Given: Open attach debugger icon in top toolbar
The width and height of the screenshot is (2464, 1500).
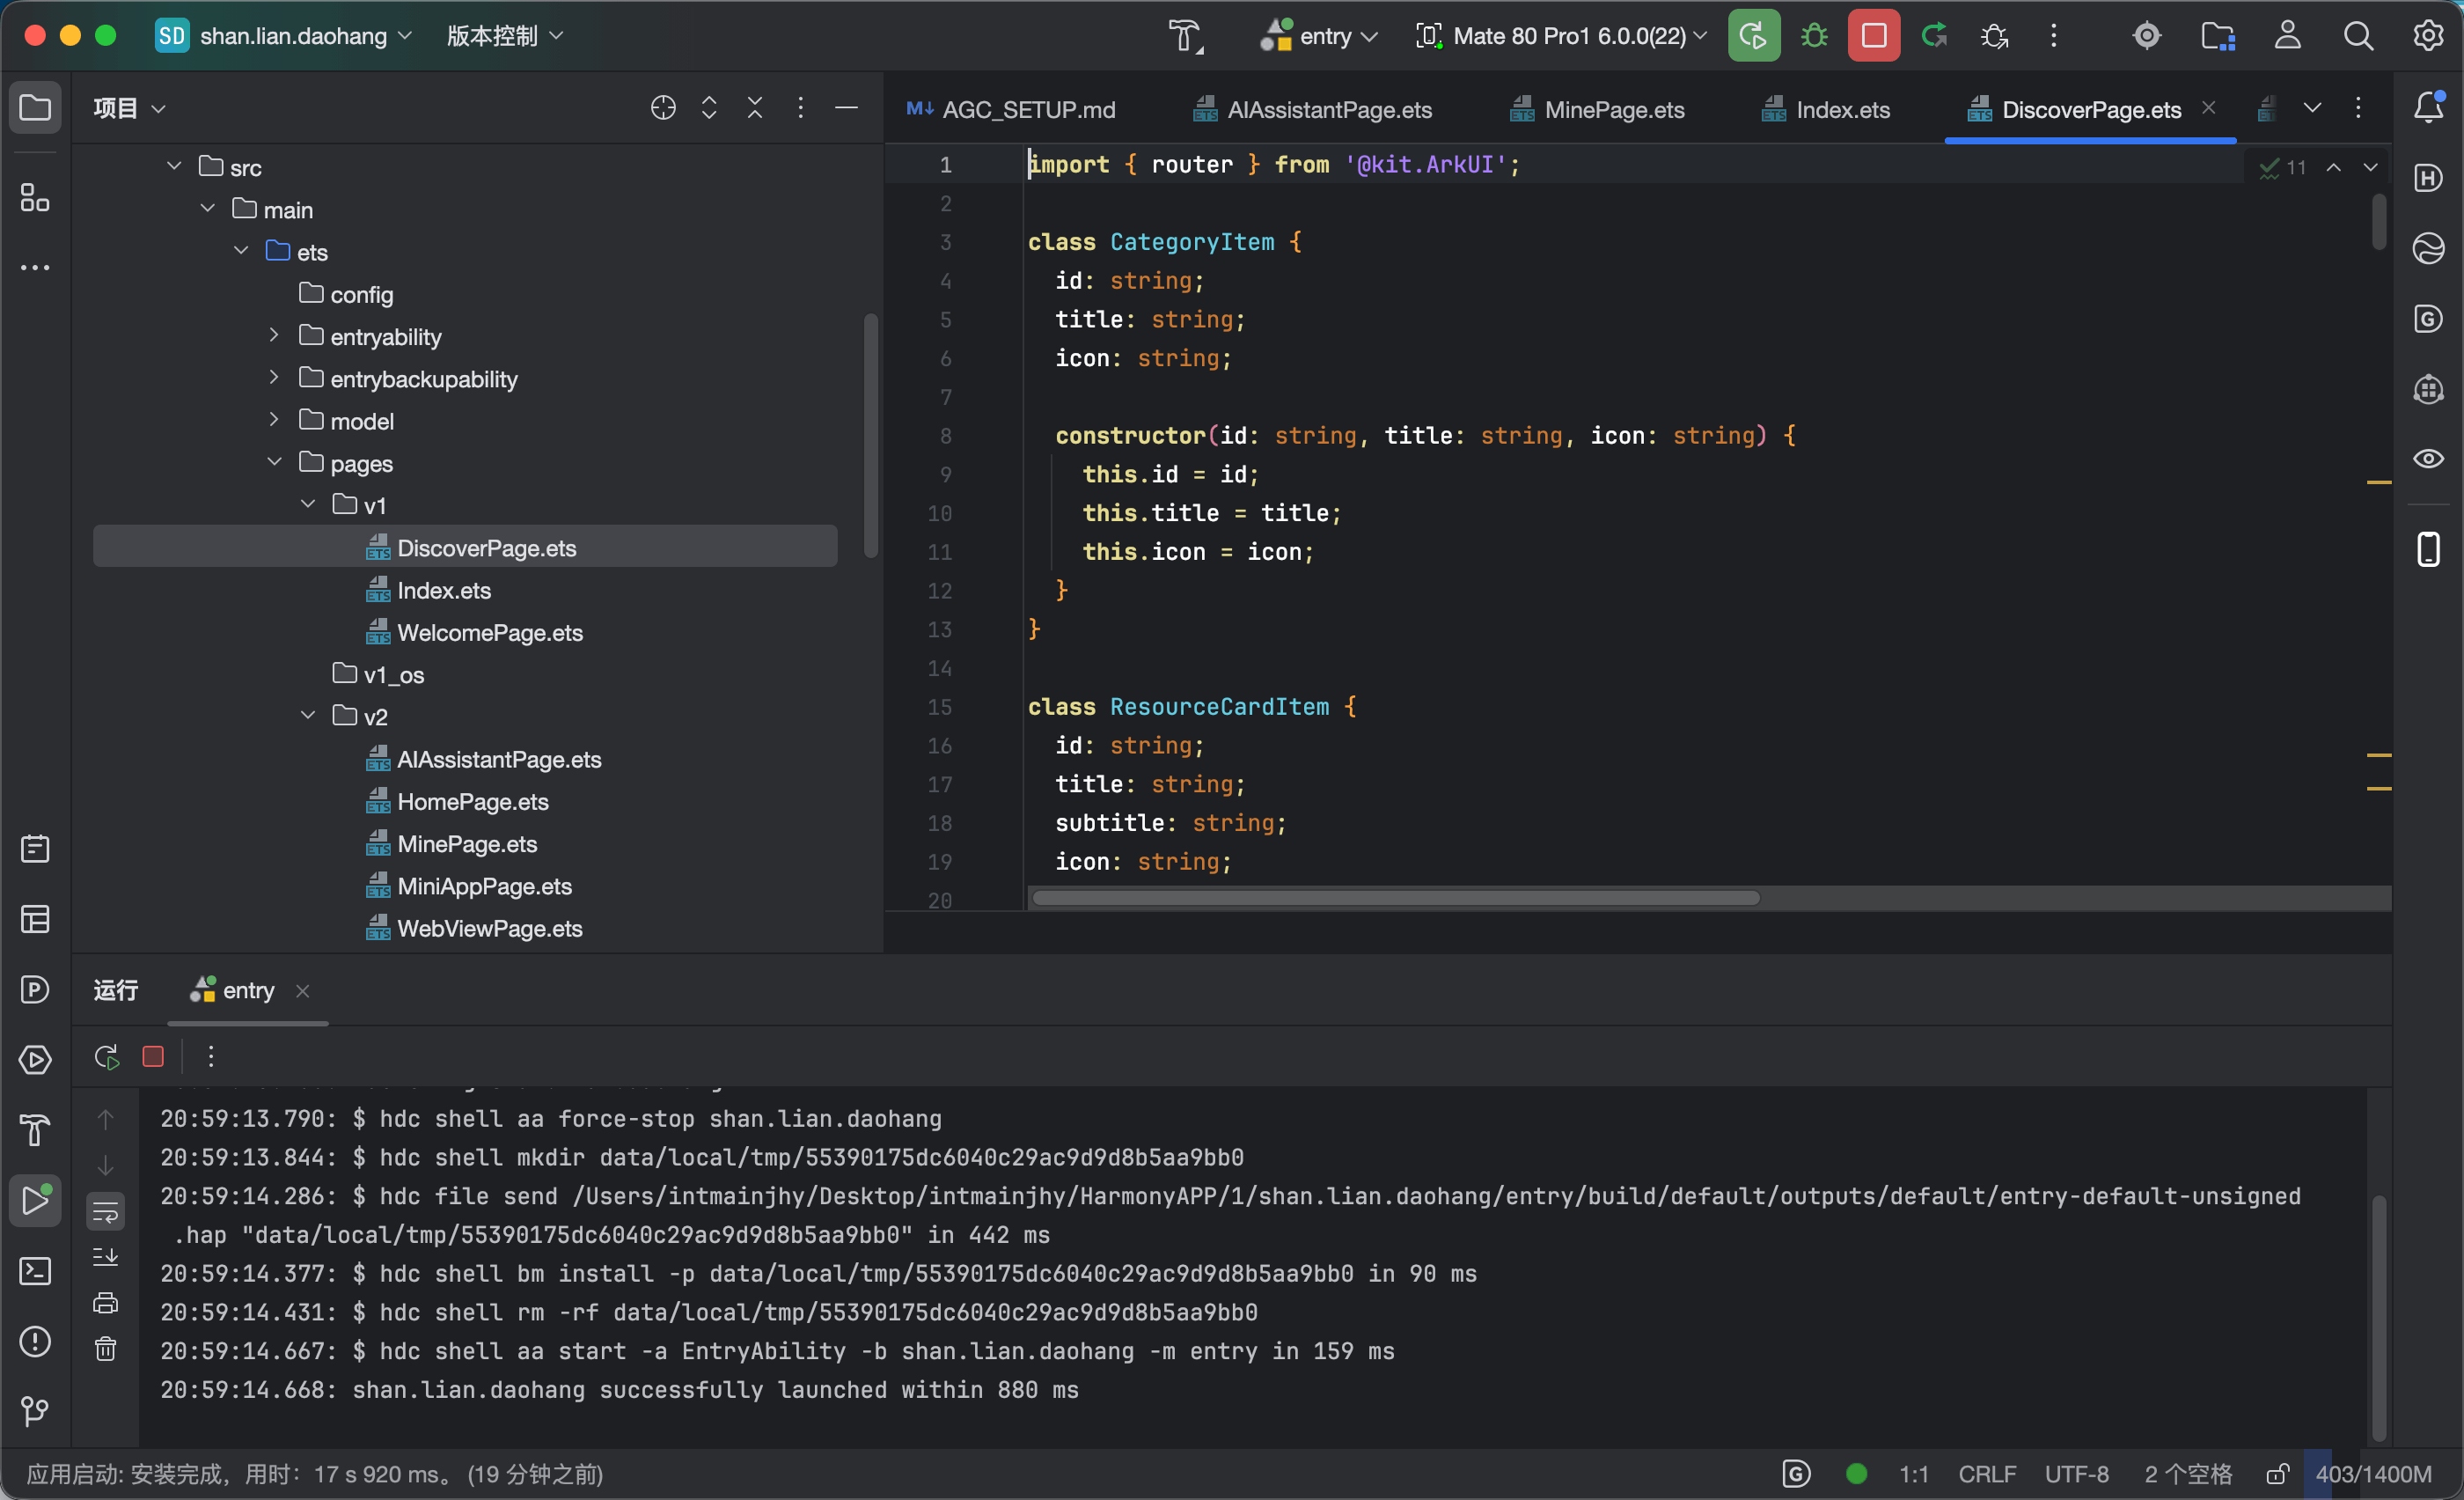Looking at the screenshot, I should [x=1994, y=36].
